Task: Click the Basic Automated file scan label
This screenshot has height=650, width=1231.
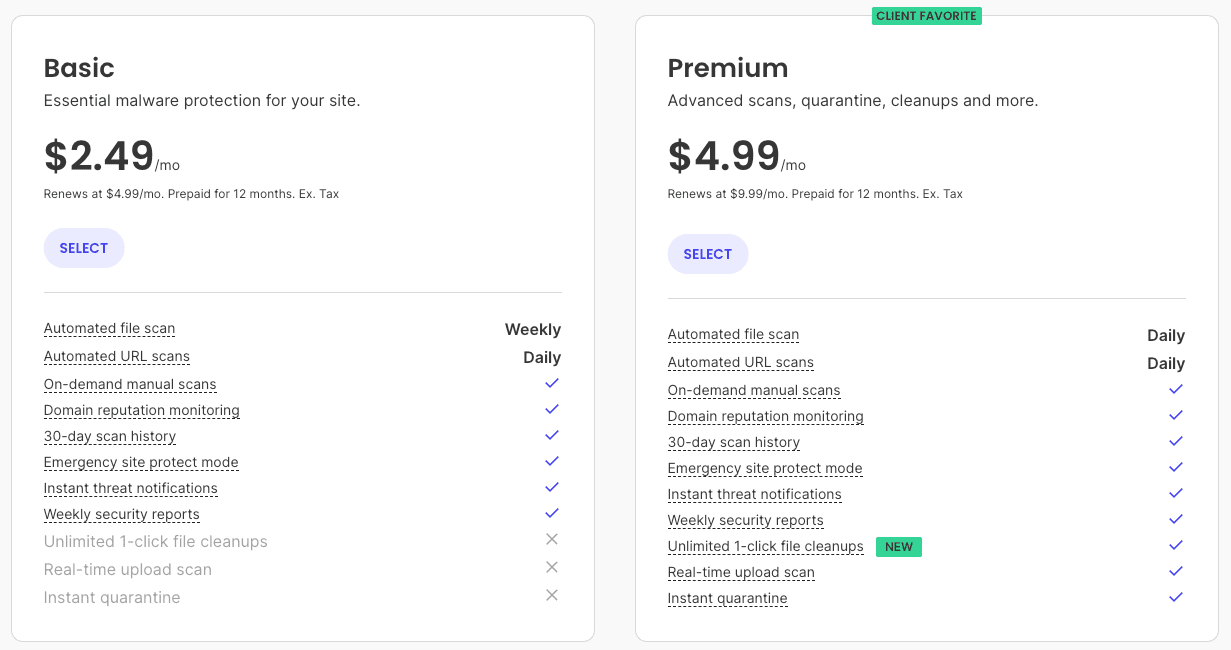Action: (109, 328)
